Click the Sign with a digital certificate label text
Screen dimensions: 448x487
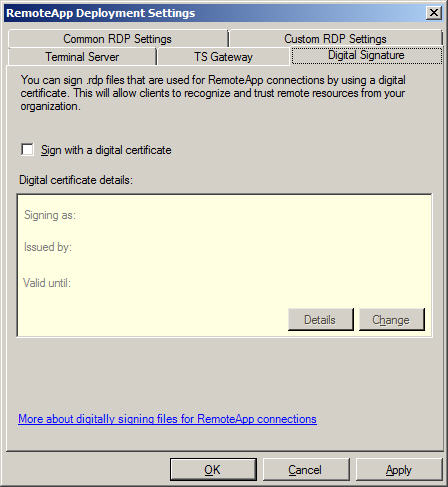click(106, 150)
